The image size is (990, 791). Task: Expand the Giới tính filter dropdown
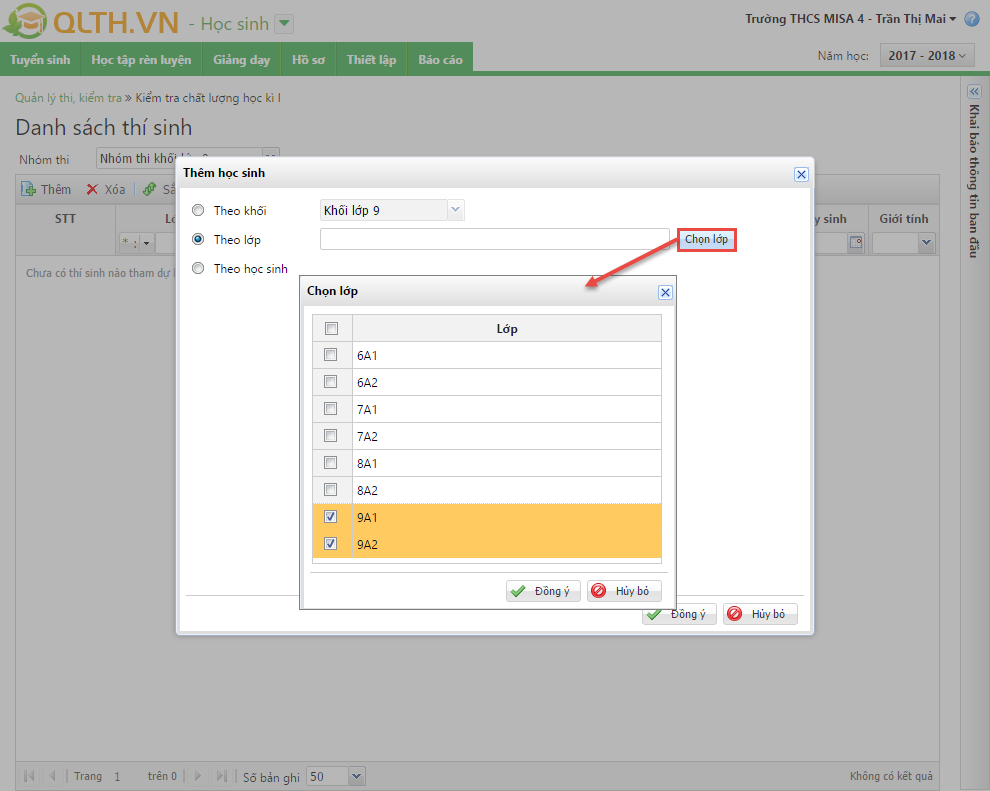click(x=926, y=242)
